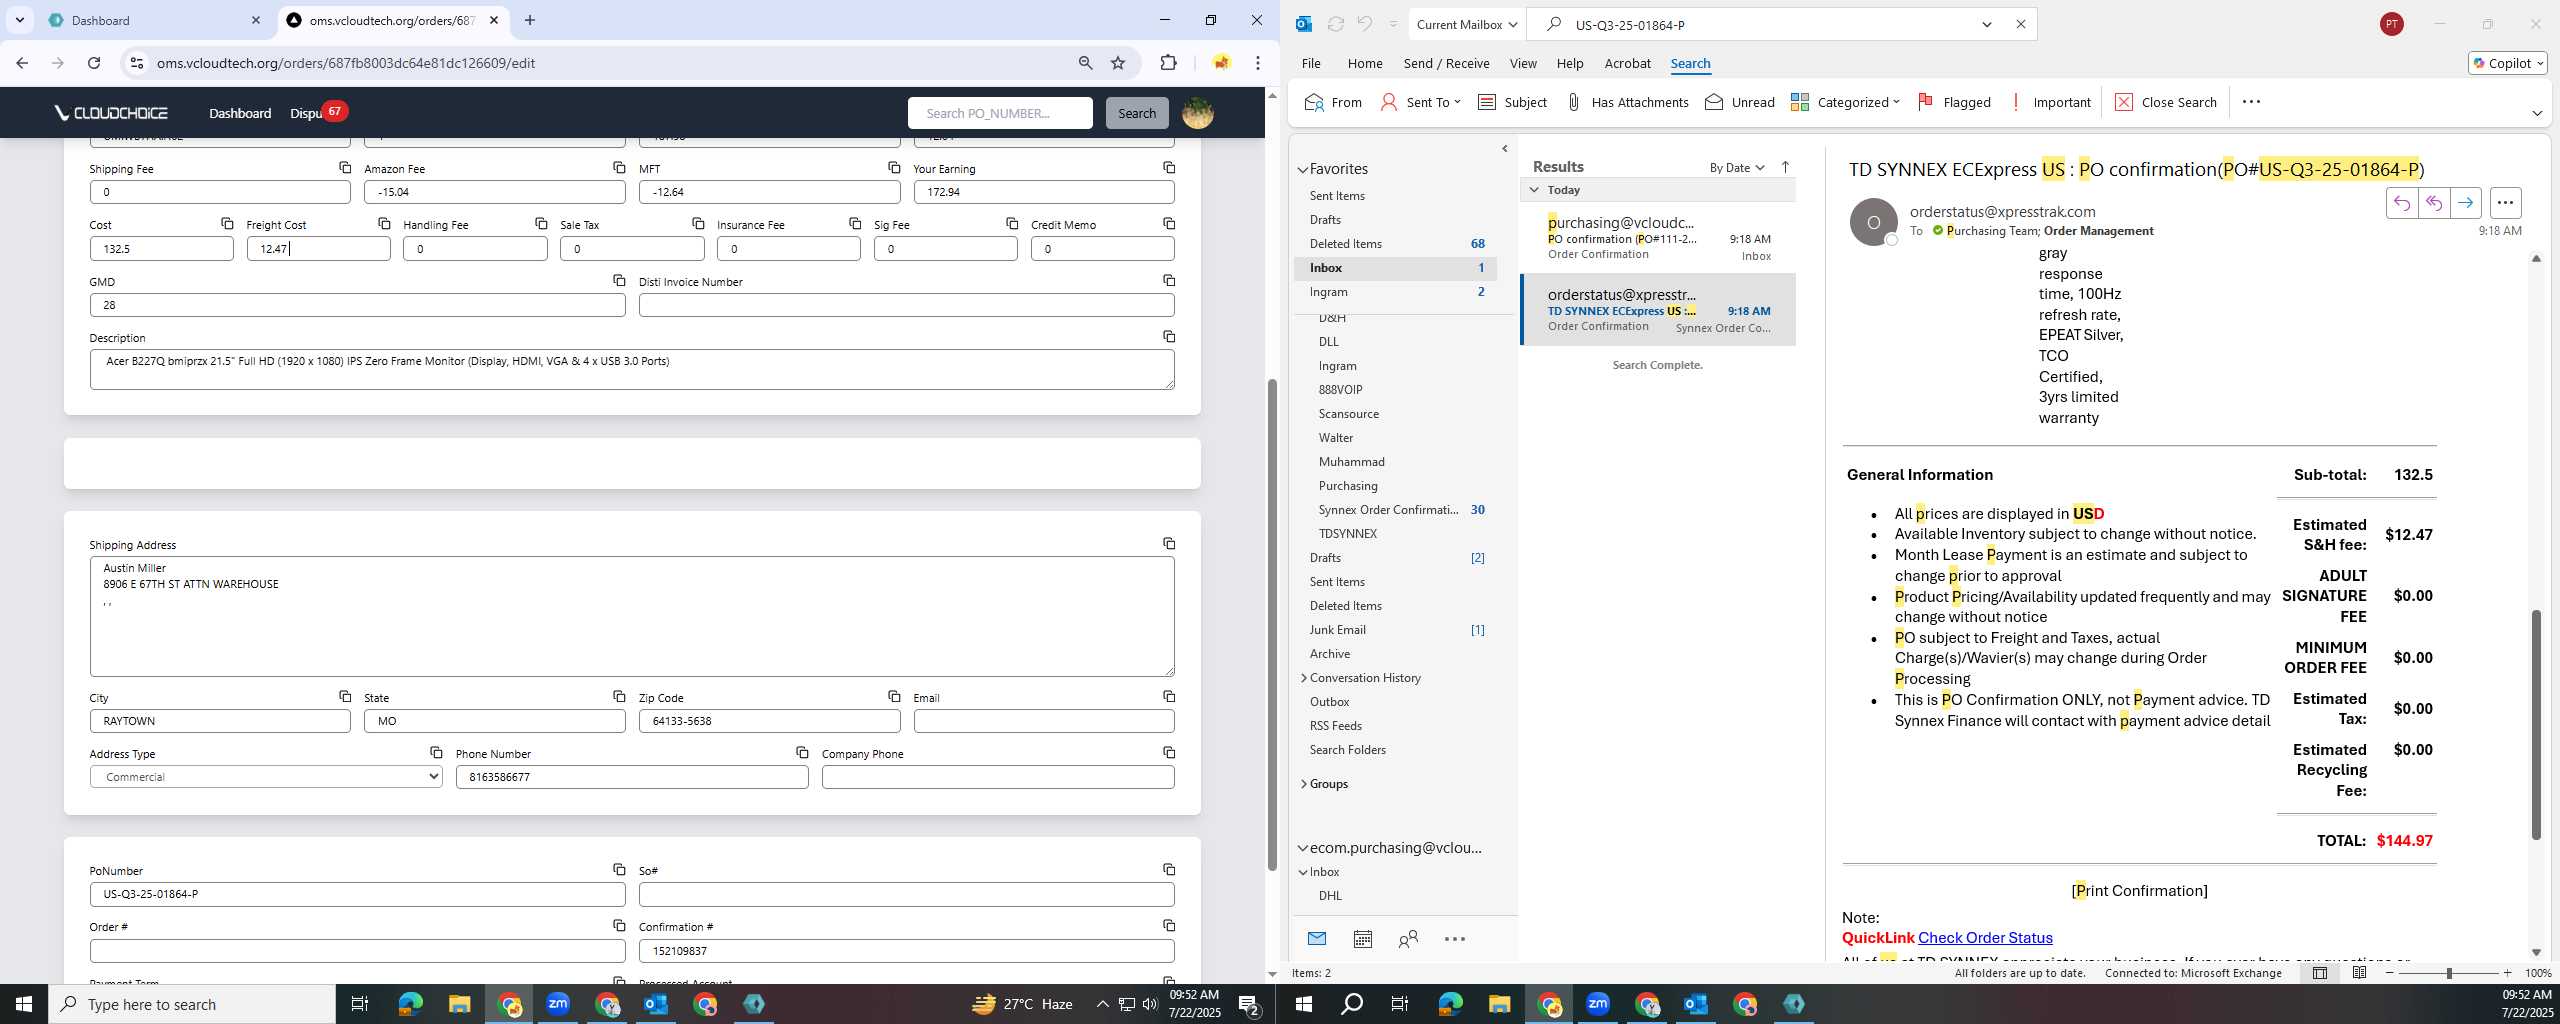Viewport: 2560px width, 1024px height.
Task: Click the Print Confirmation link
Action: pos(2139,891)
